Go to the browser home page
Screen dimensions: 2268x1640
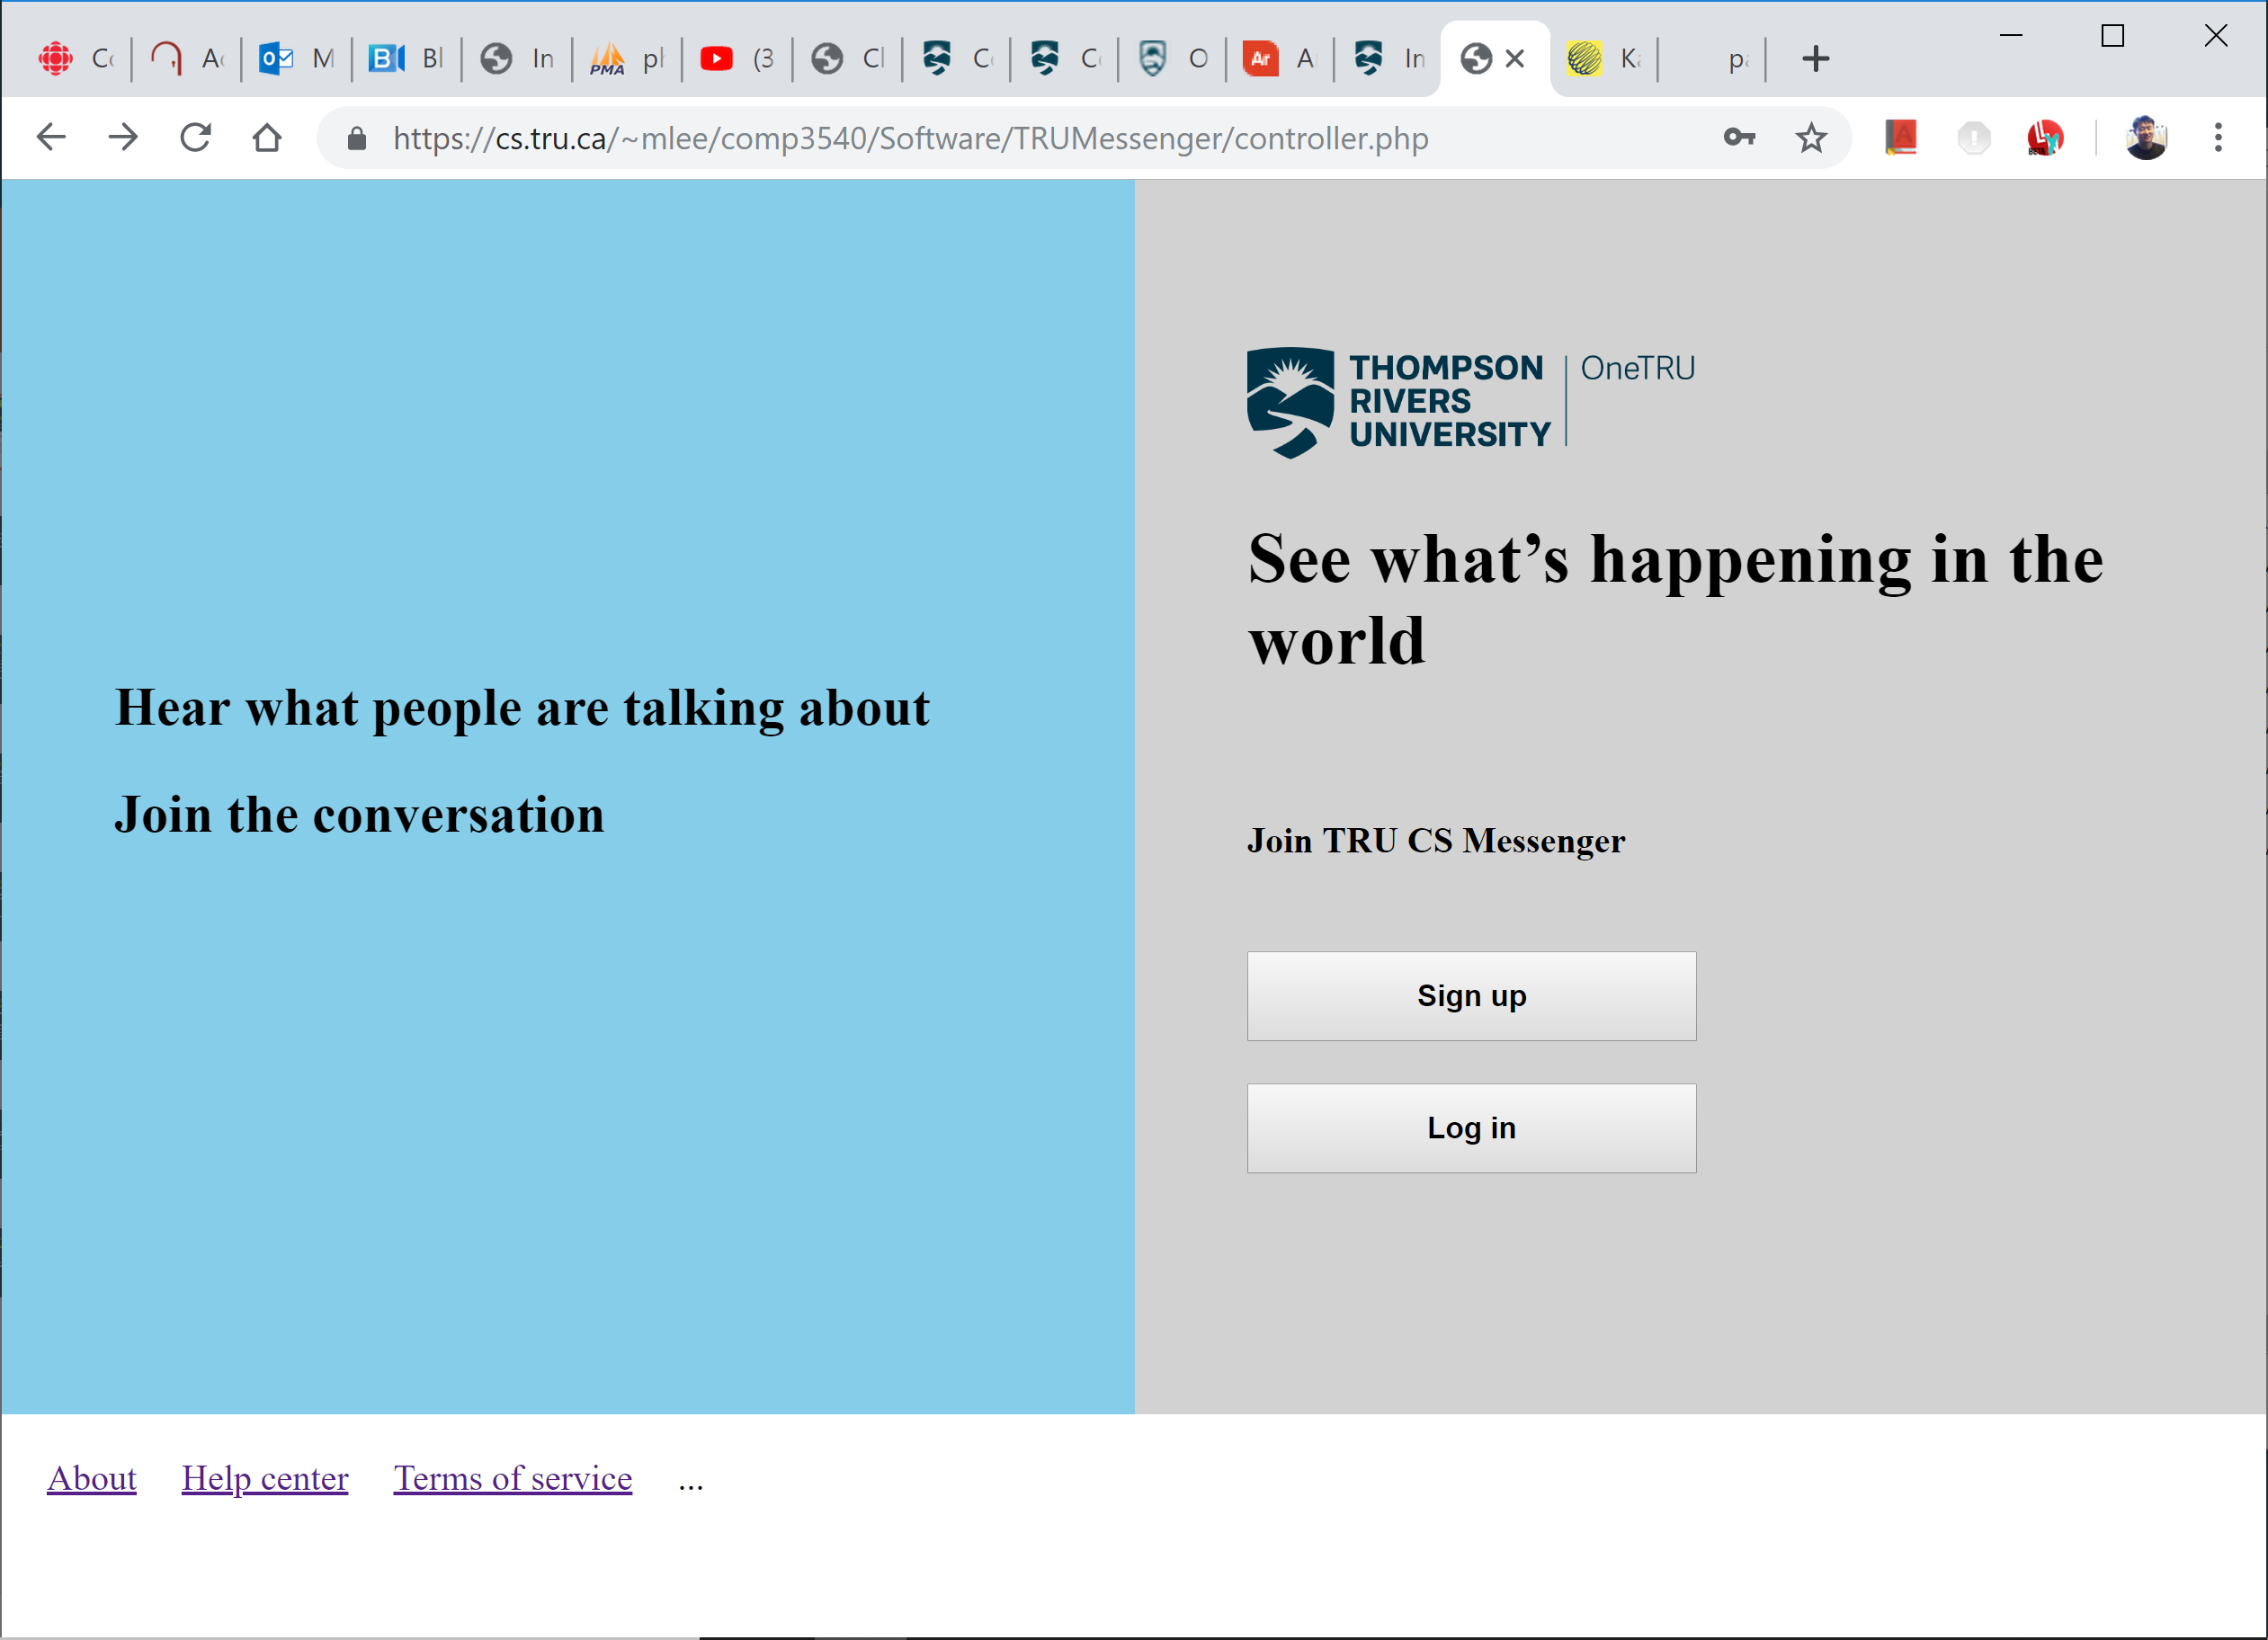267,137
